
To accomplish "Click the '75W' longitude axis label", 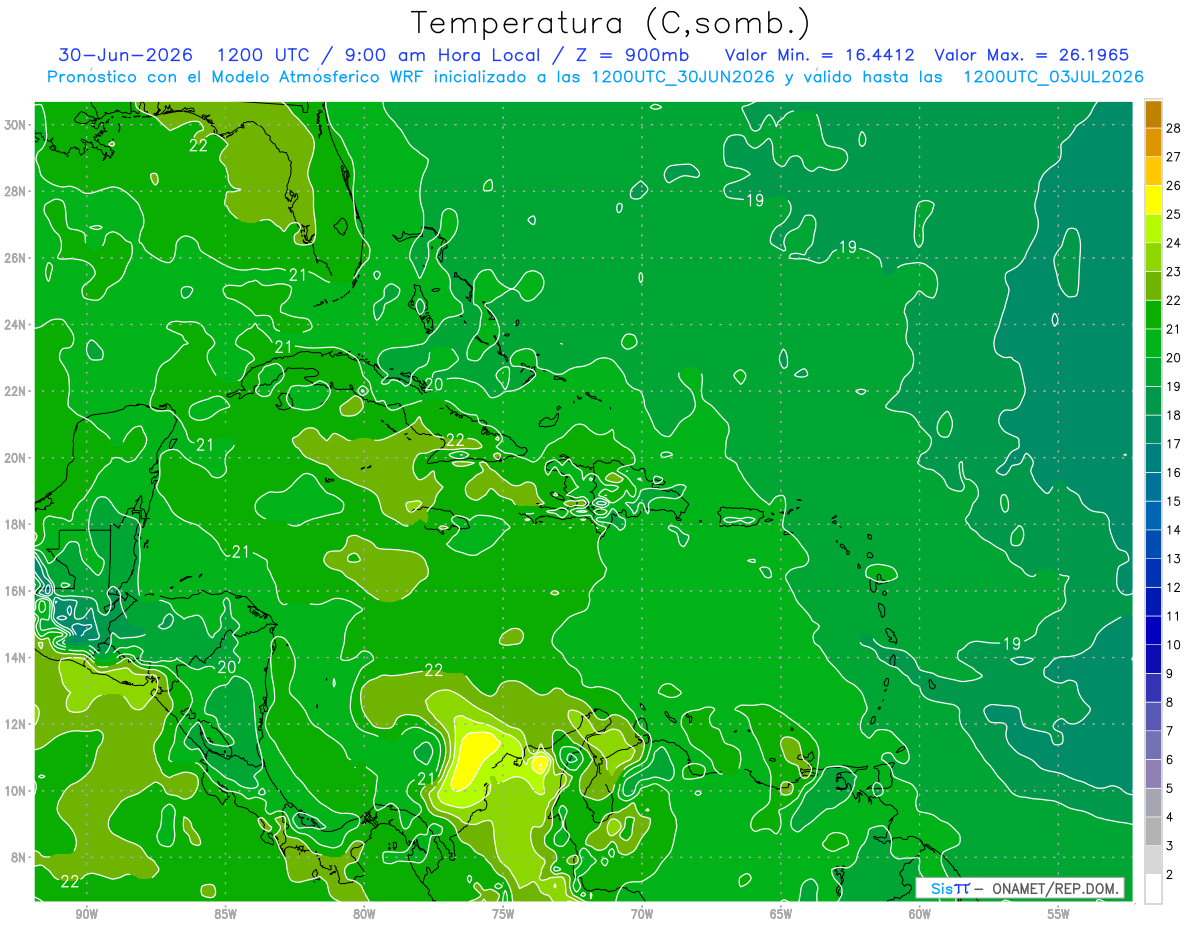I will point(503,914).
